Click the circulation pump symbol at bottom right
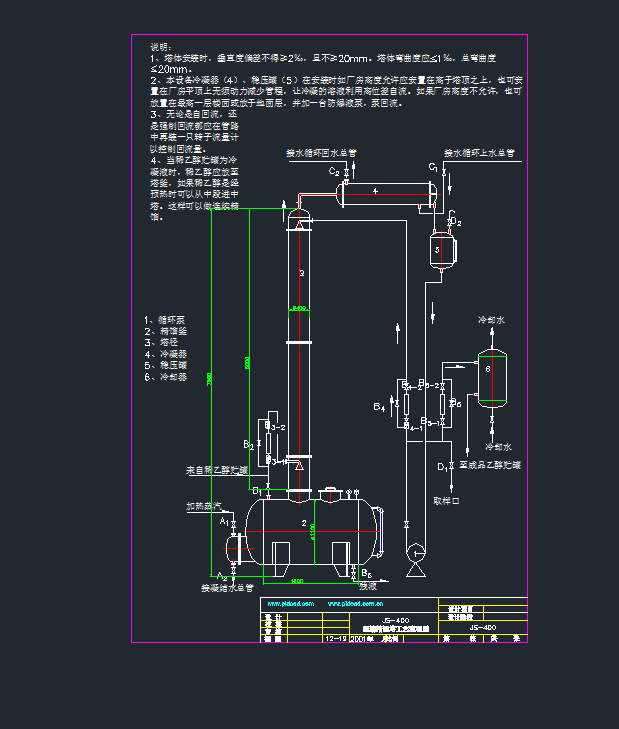This screenshot has width=619, height=729. [414, 553]
